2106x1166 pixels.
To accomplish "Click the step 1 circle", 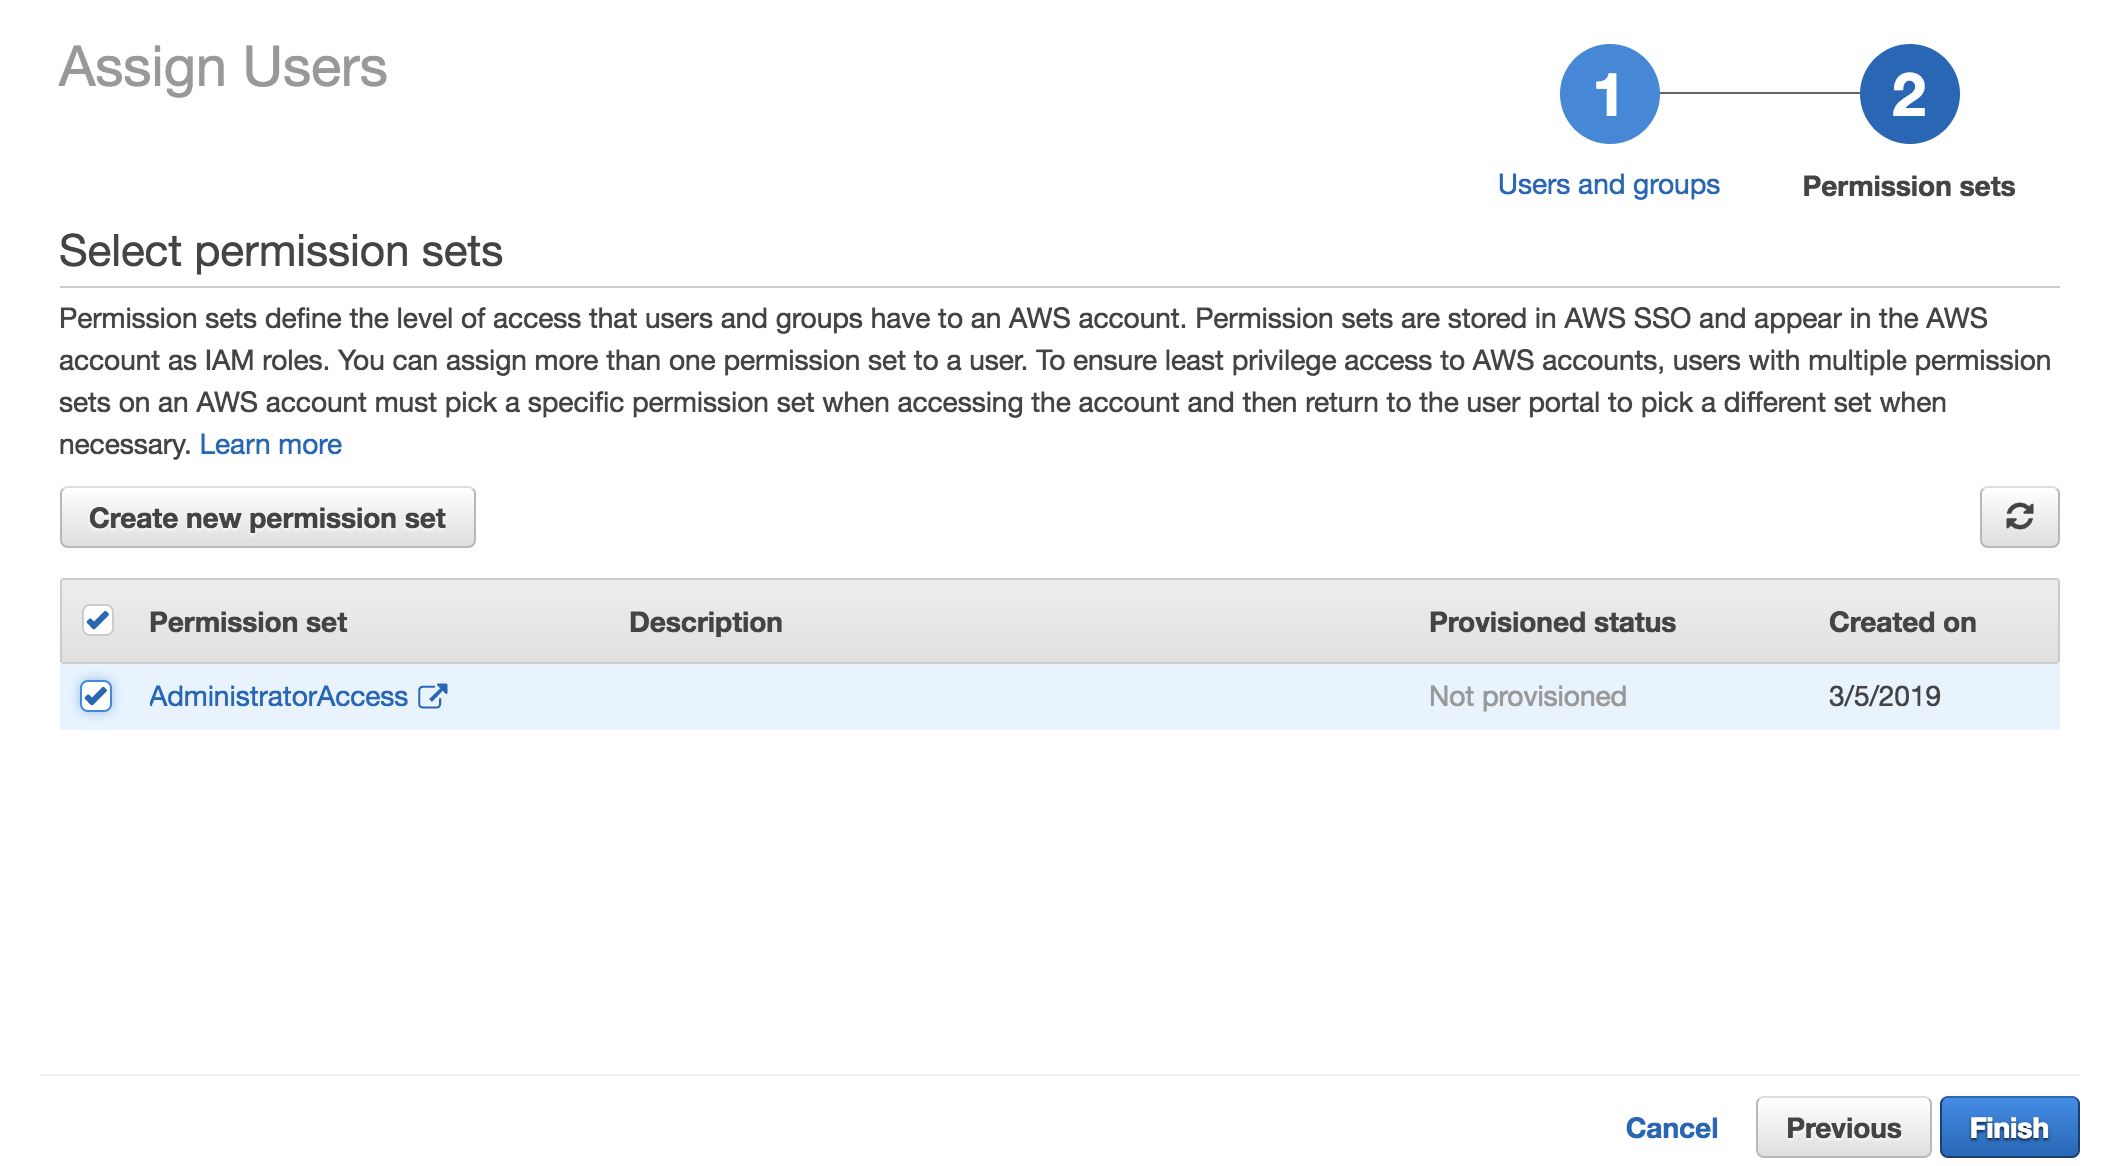I will point(1609,94).
